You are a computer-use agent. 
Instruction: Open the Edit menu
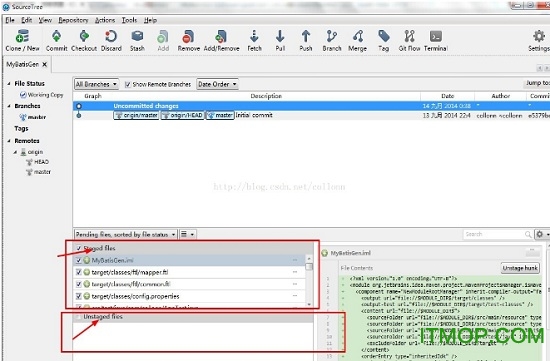[27, 20]
